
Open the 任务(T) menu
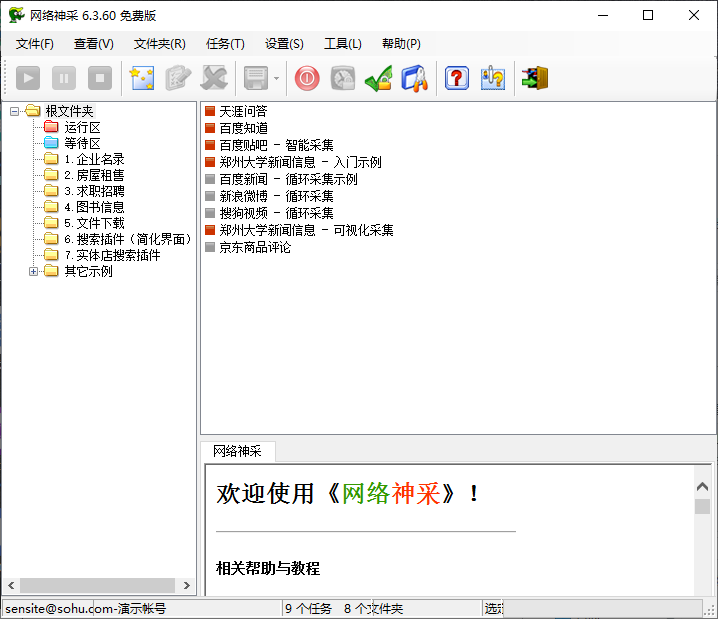(225, 43)
